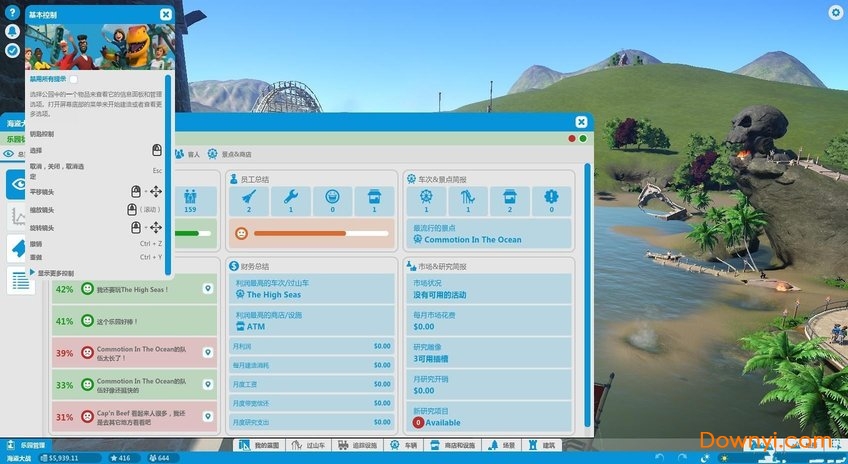
Task: Click the guest count 159 tile
Action: 190,201
